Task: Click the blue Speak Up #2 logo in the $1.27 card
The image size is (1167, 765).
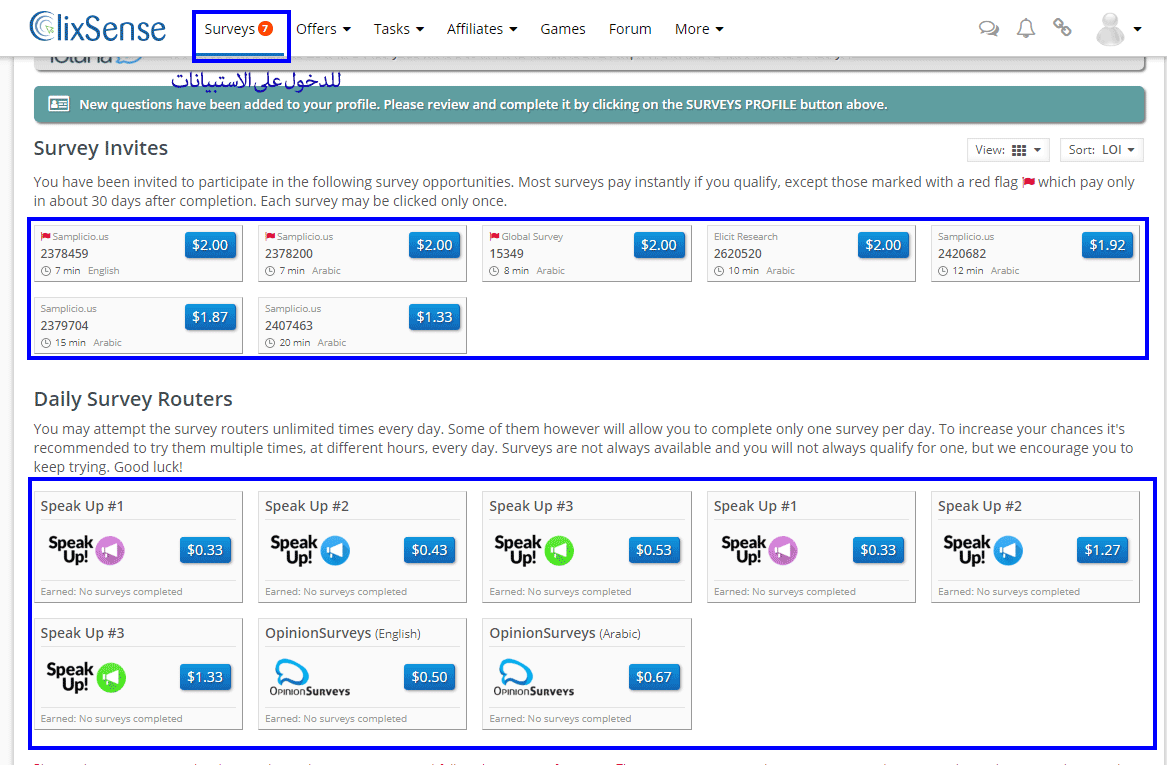Action: click(982, 550)
